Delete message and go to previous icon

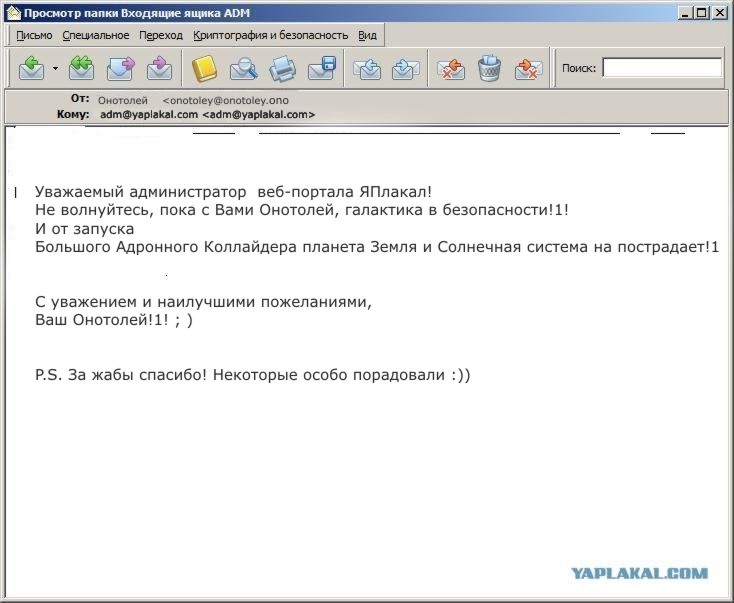tap(450, 68)
